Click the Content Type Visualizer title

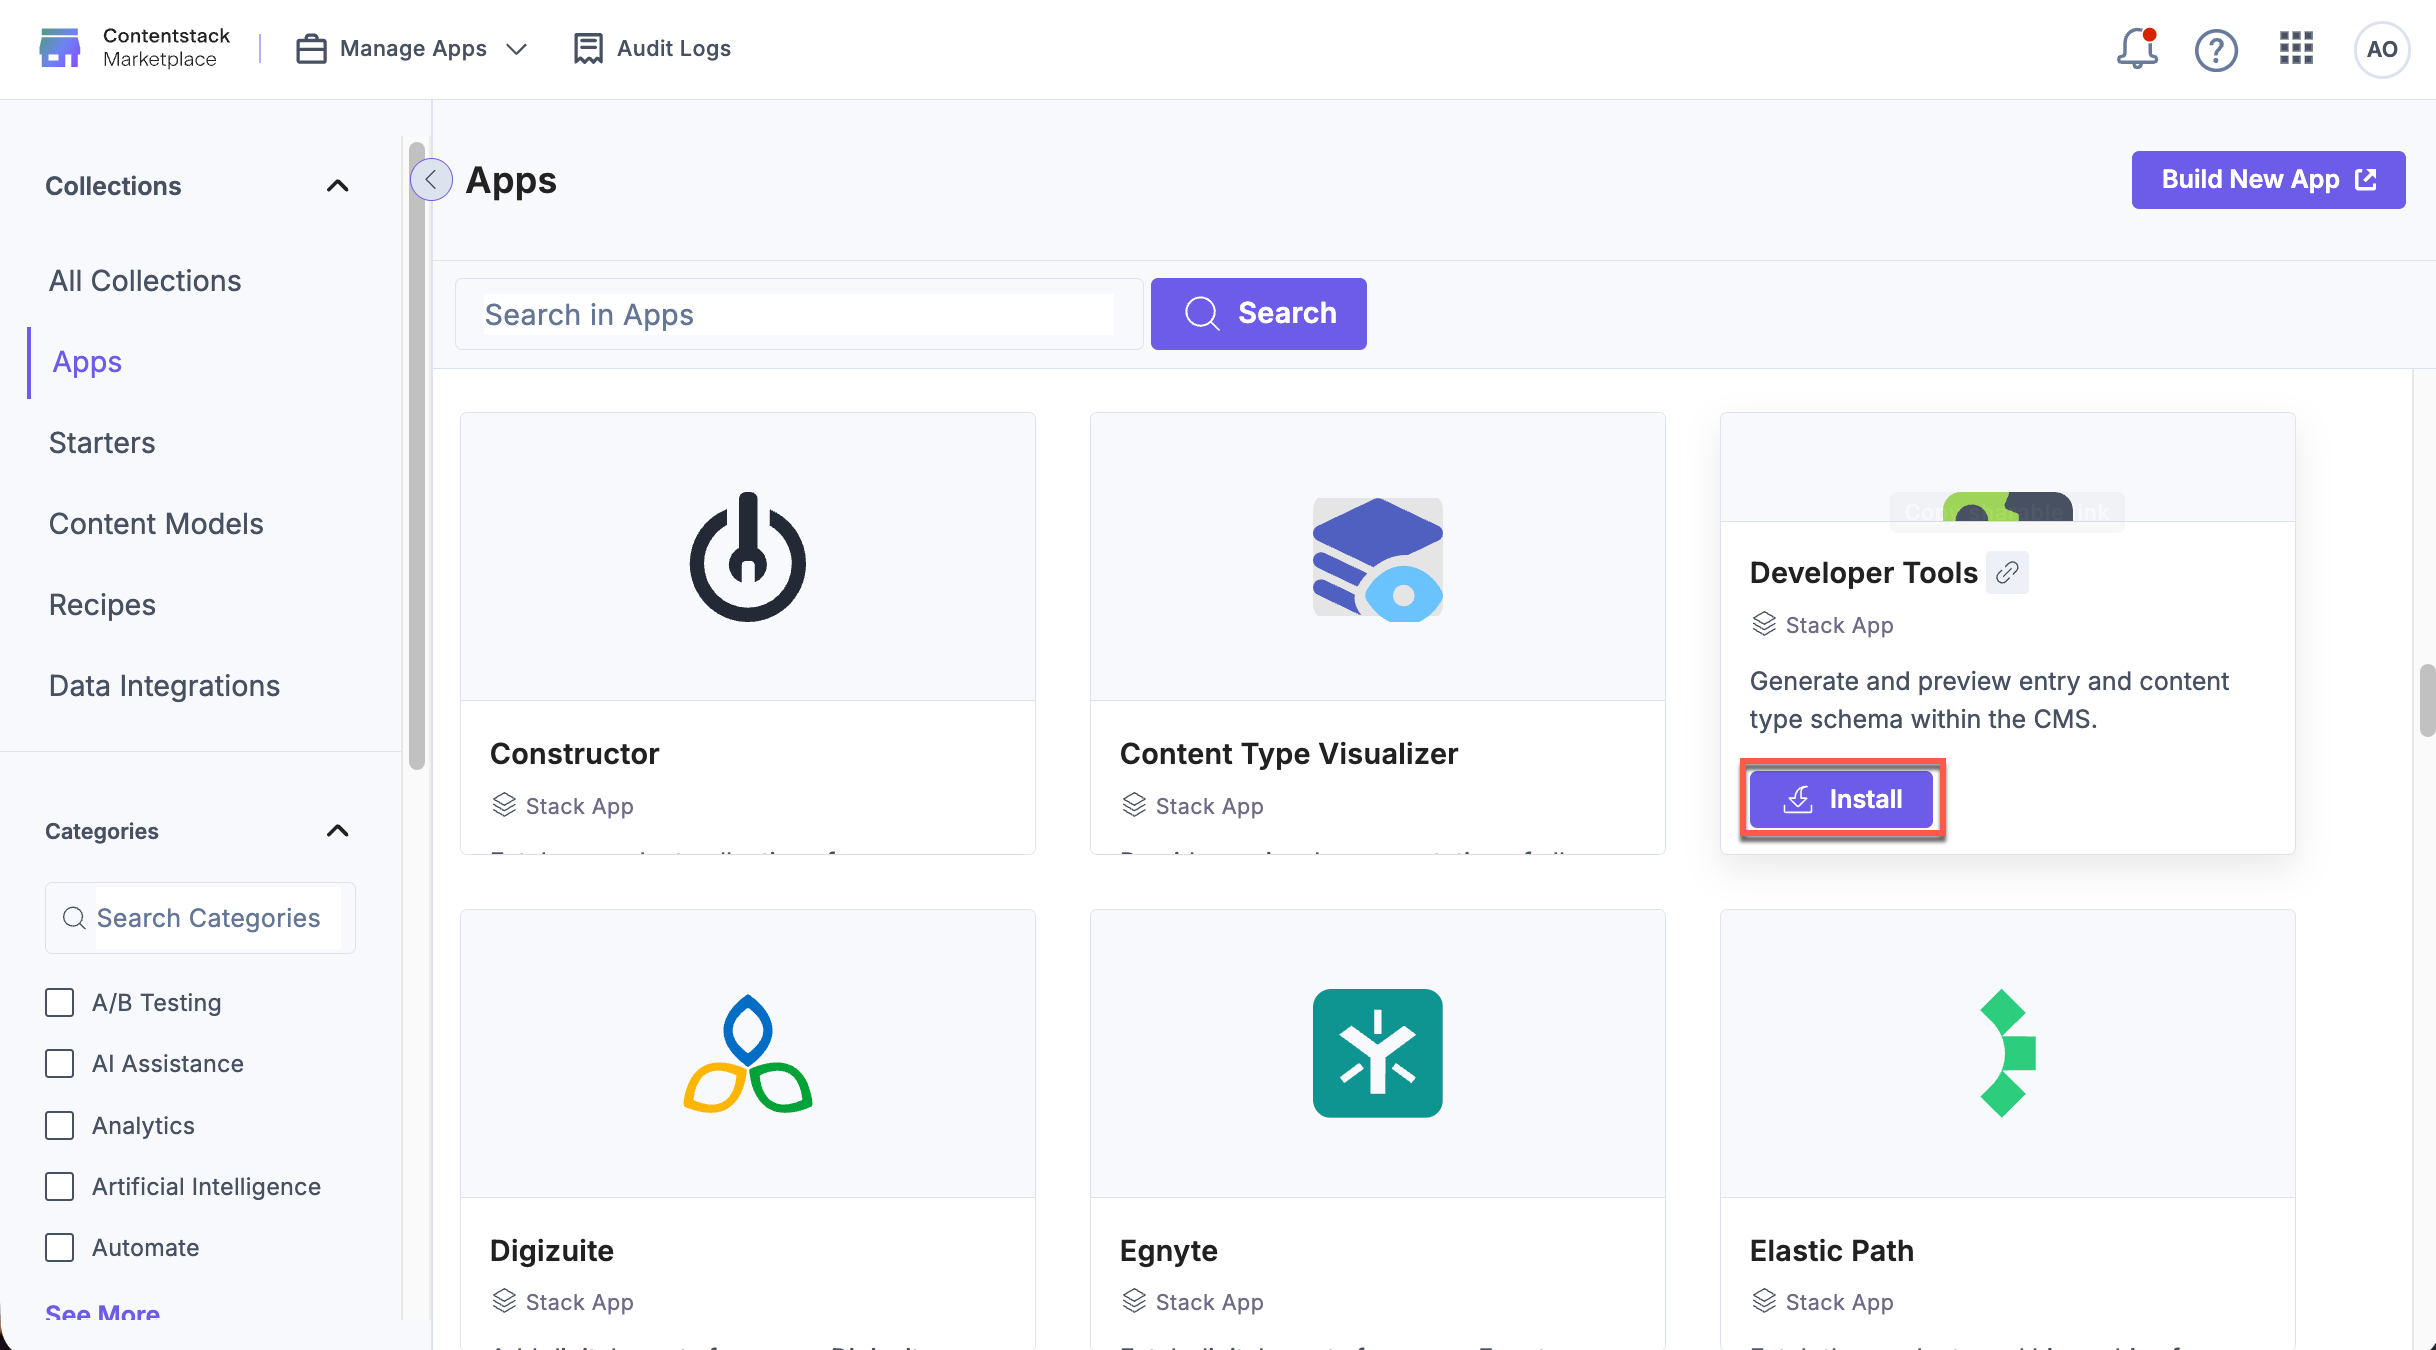[1288, 753]
